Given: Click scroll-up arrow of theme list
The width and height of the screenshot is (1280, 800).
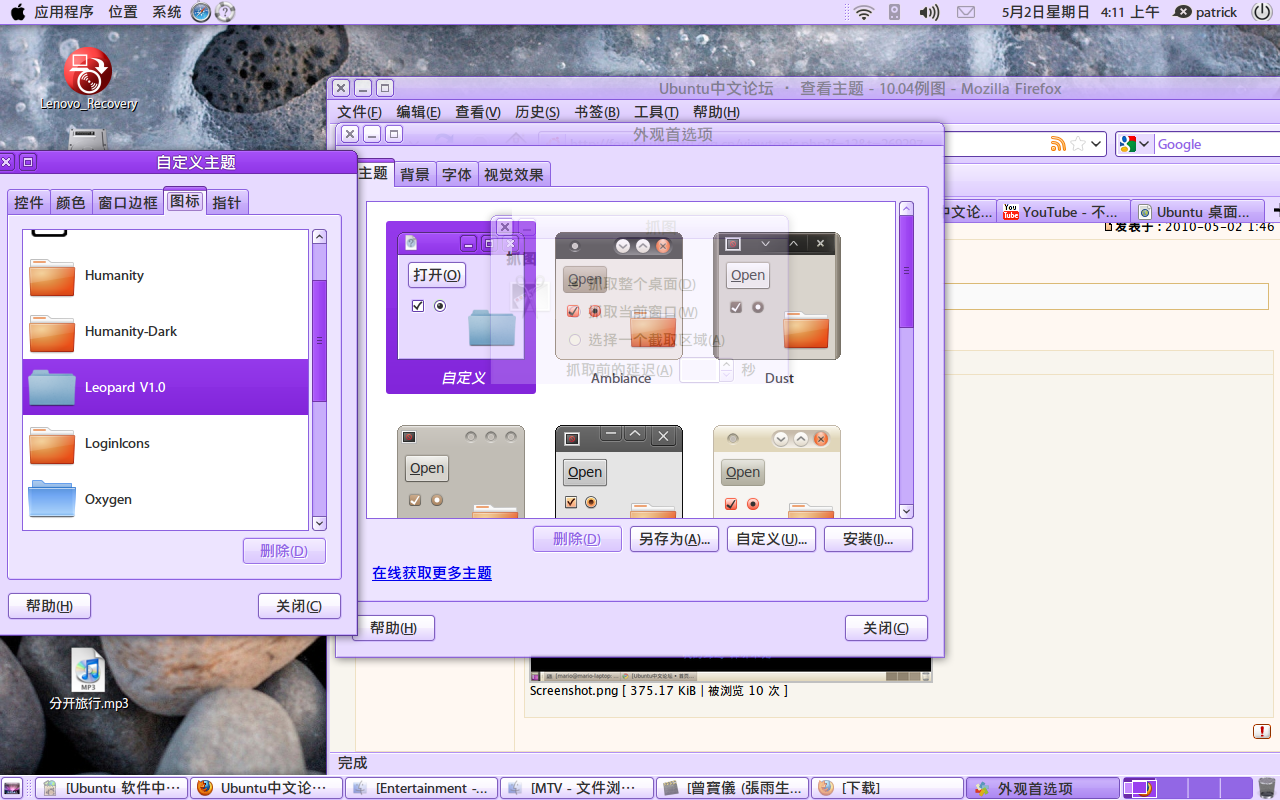Looking at the screenshot, I should [906, 209].
